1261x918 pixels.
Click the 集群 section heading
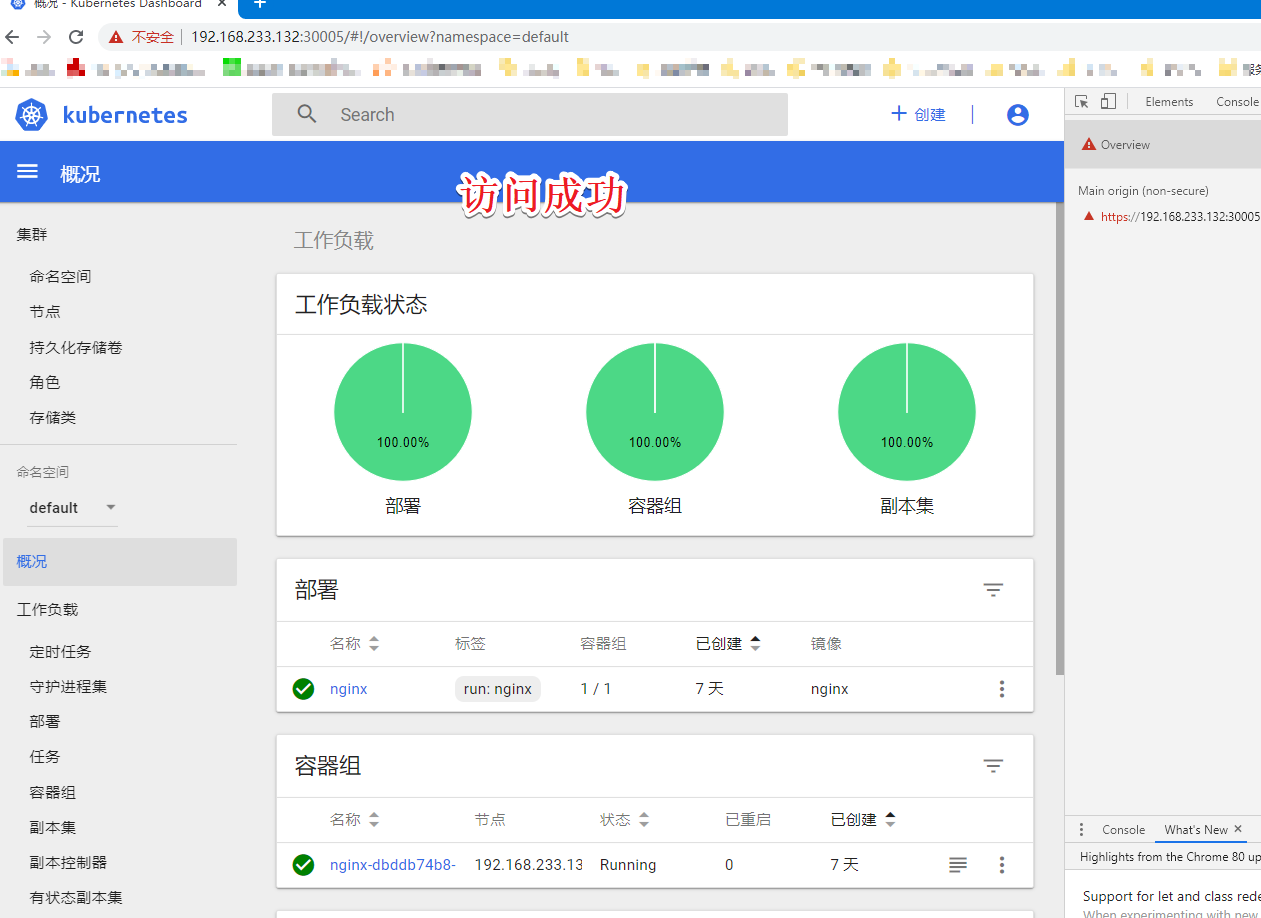(x=32, y=235)
